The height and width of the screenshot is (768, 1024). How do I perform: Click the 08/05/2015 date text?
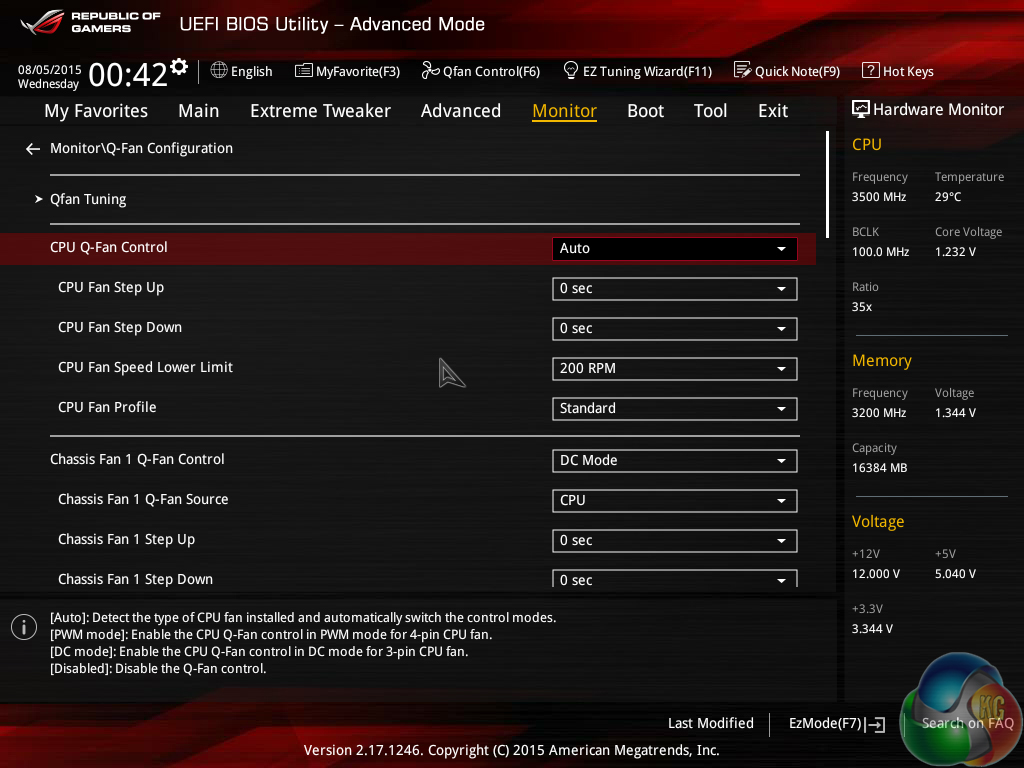tap(50, 69)
